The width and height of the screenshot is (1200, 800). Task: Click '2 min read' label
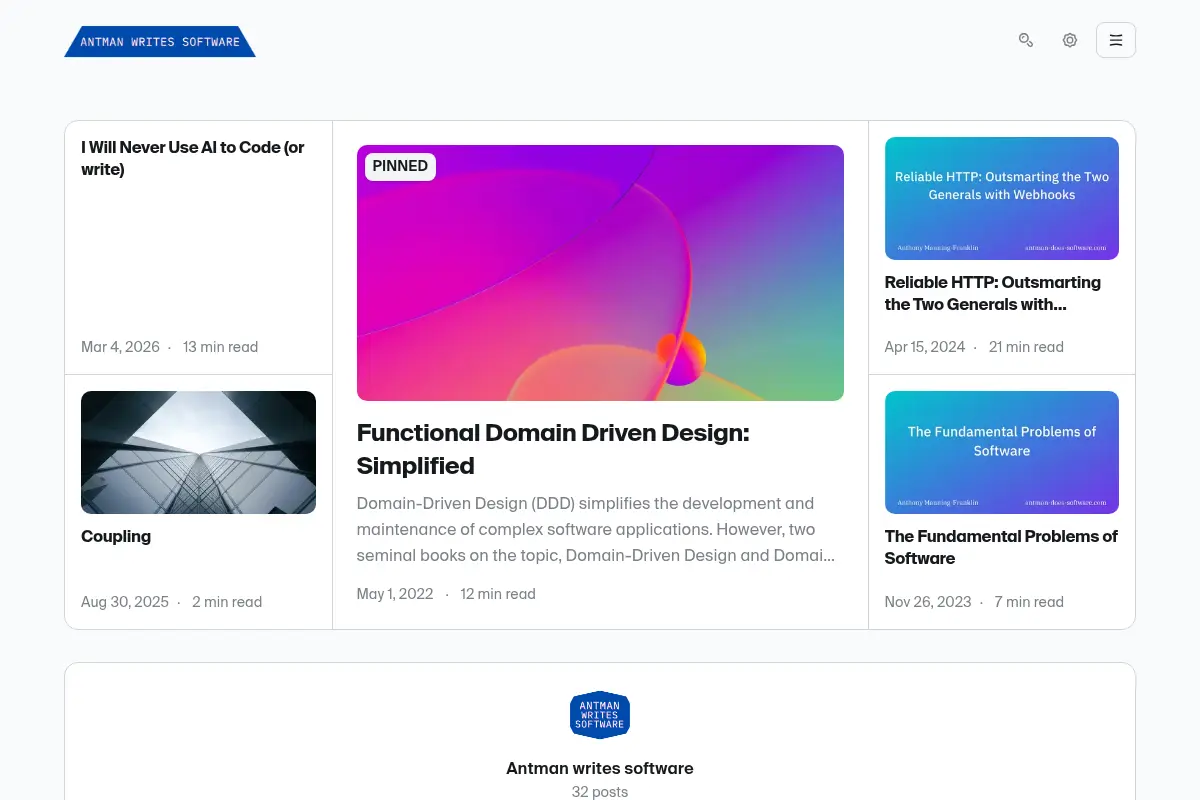click(x=227, y=602)
